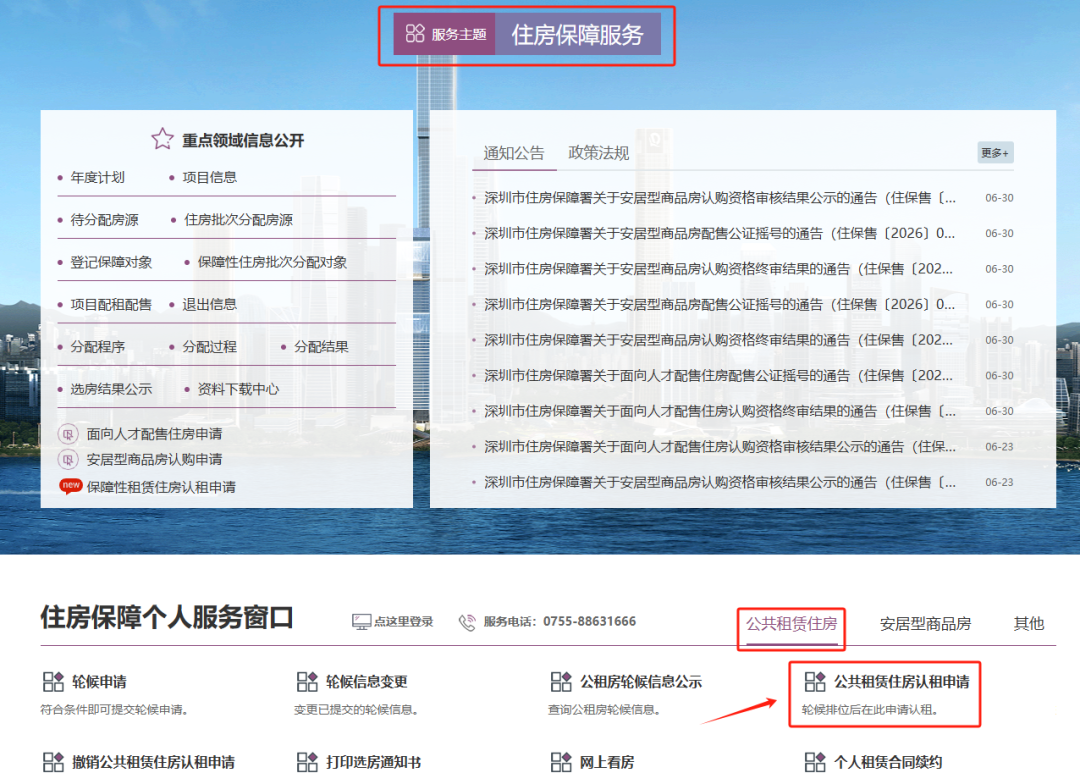Open the 登记保障对象 link
Image resolution: width=1080 pixels, height=773 pixels.
111,262
